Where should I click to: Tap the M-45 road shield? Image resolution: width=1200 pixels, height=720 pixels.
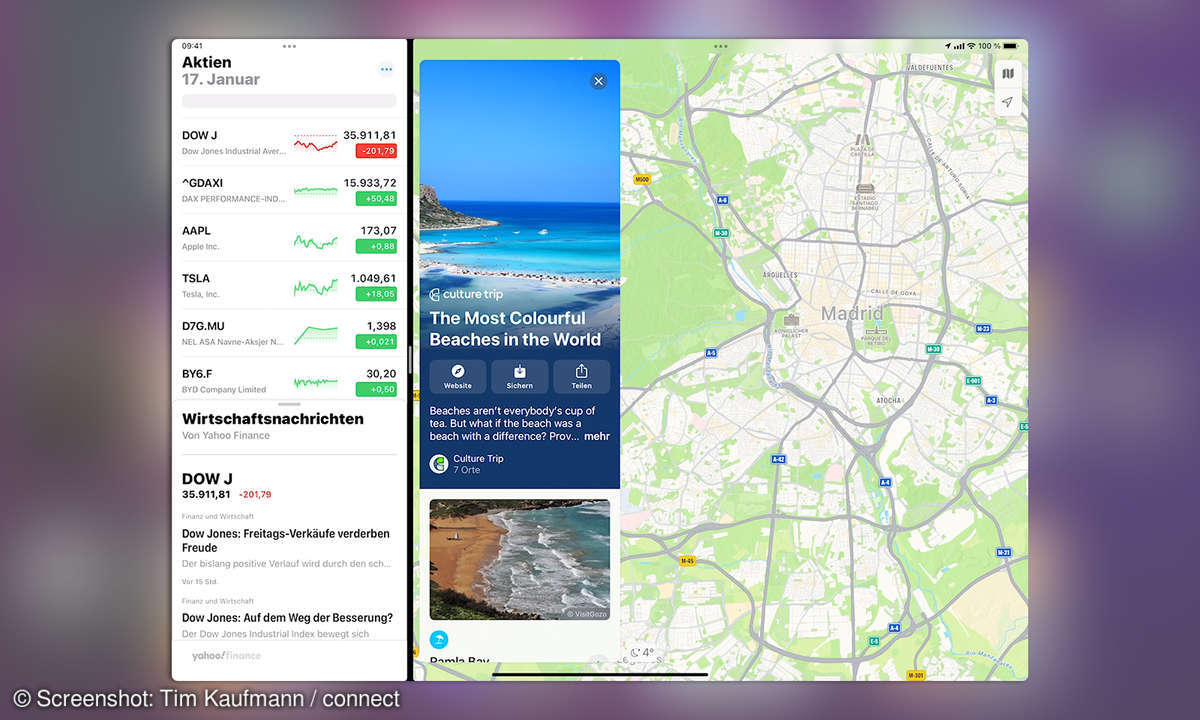coord(686,560)
